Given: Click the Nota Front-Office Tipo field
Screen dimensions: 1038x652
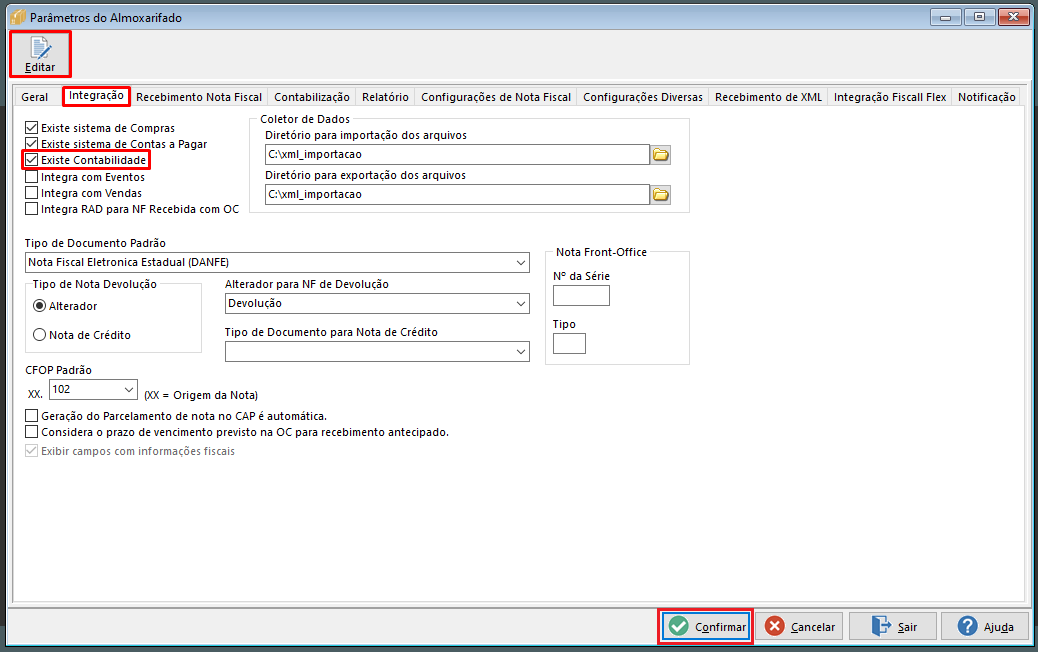Looking at the screenshot, I should click(569, 344).
